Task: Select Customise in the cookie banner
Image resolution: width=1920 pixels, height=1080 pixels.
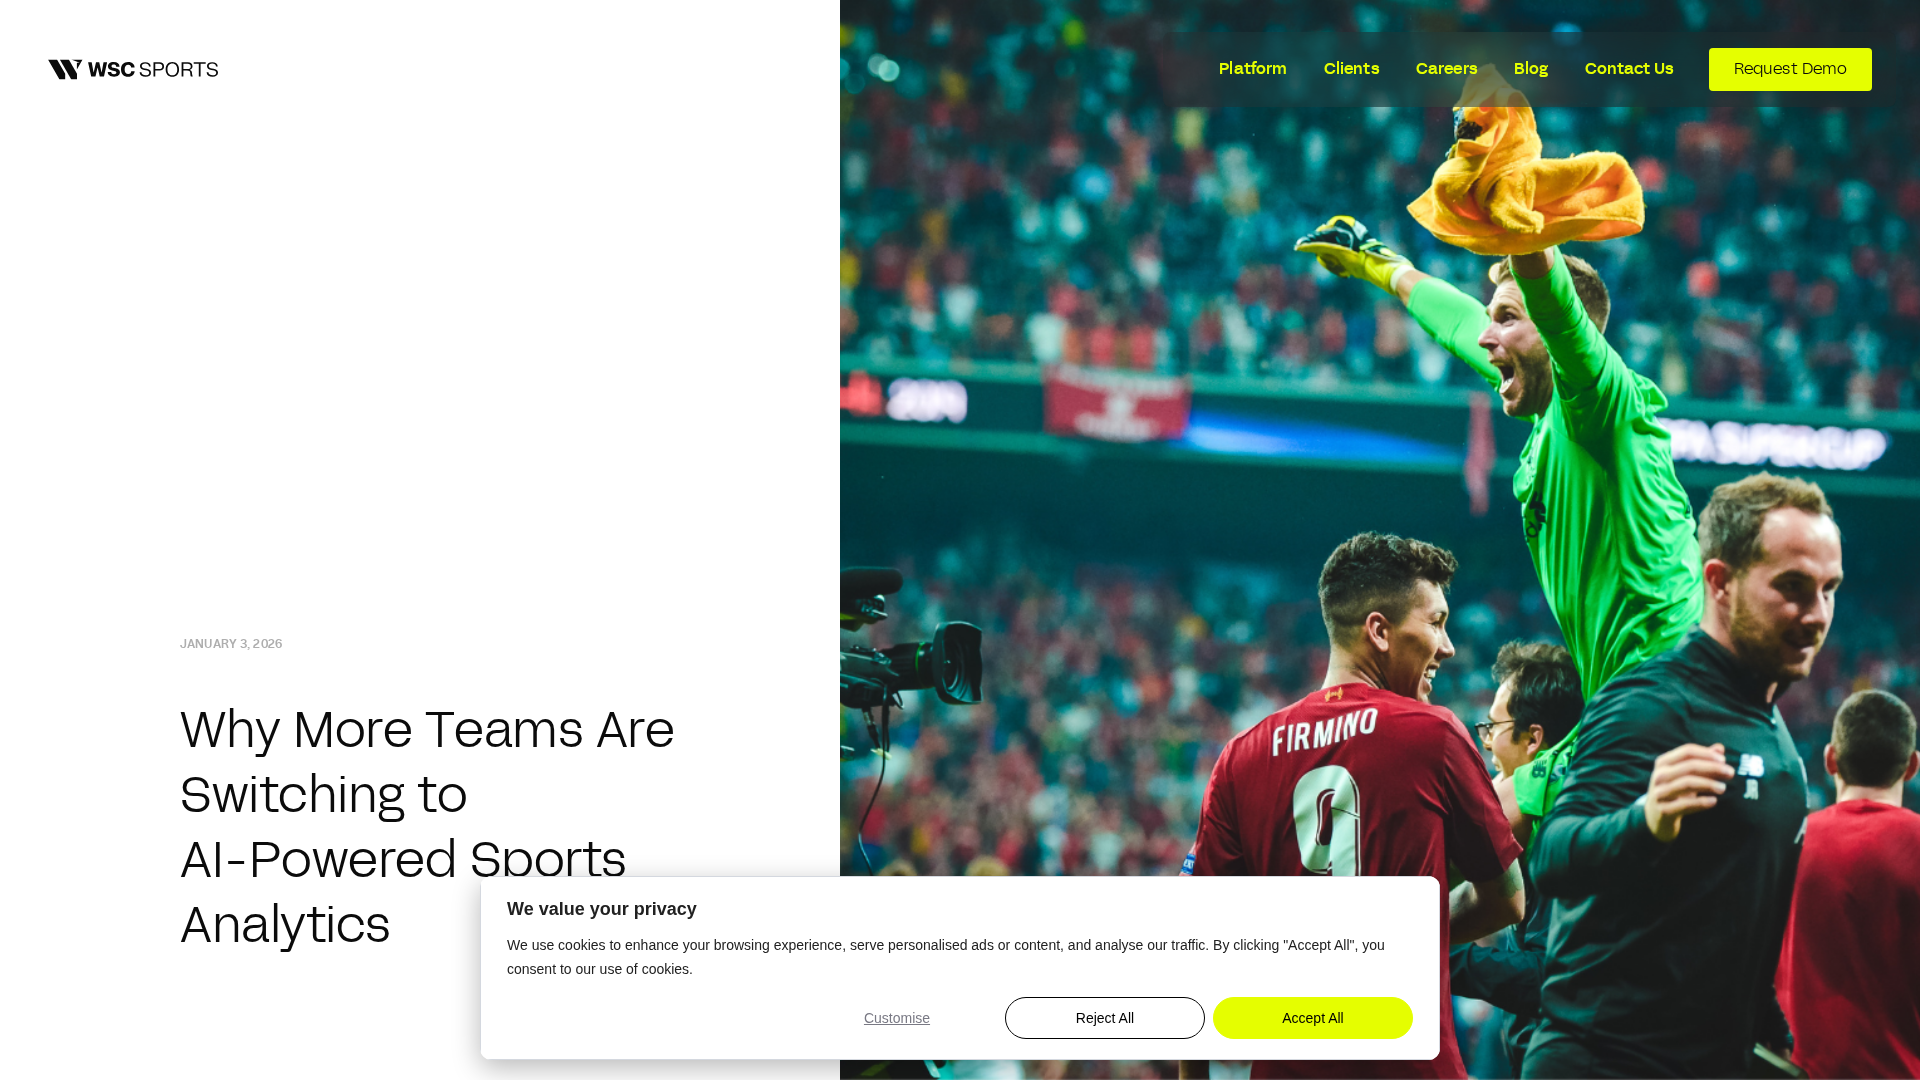Action: click(x=897, y=1018)
